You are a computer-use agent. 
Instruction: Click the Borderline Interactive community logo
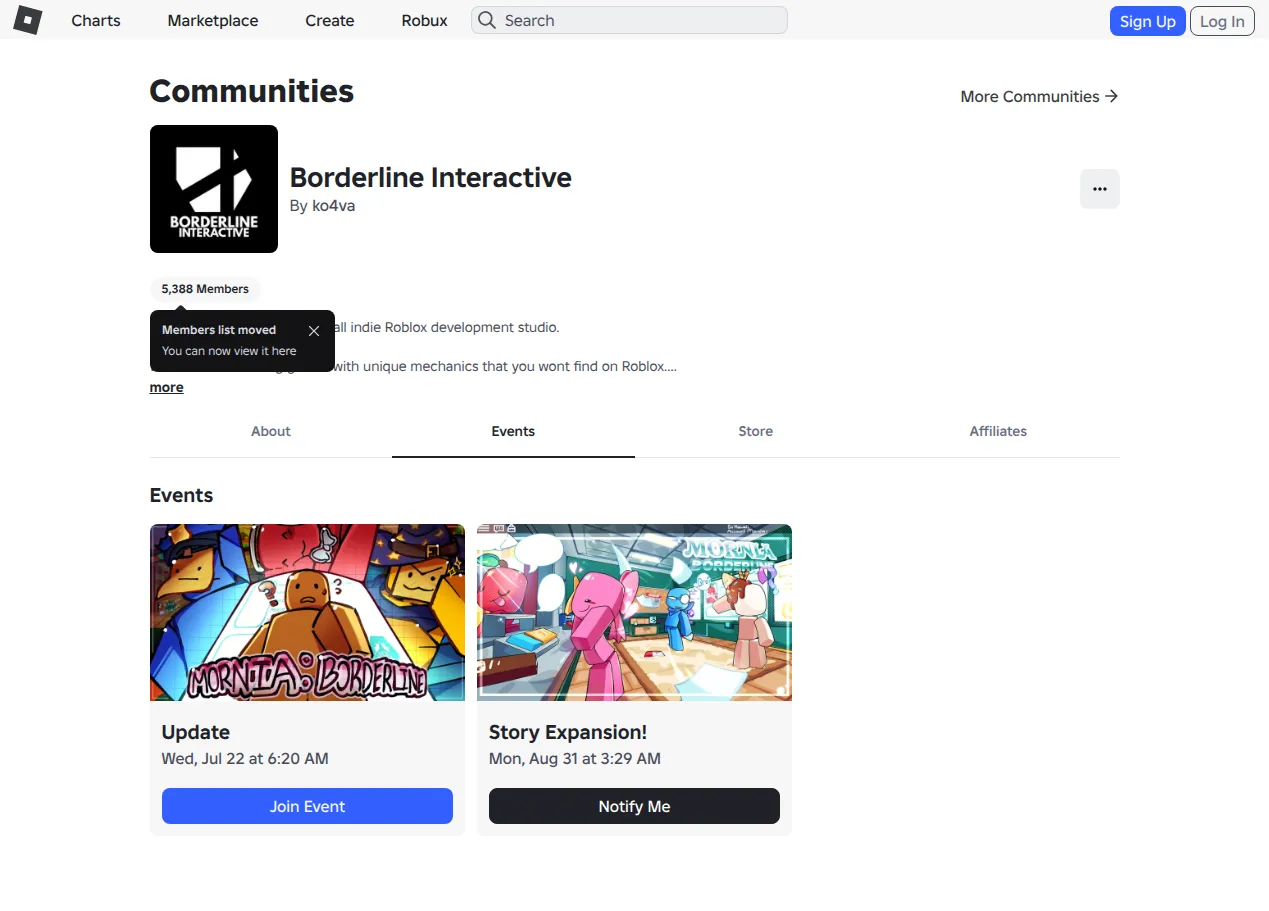(x=214, y=189)
